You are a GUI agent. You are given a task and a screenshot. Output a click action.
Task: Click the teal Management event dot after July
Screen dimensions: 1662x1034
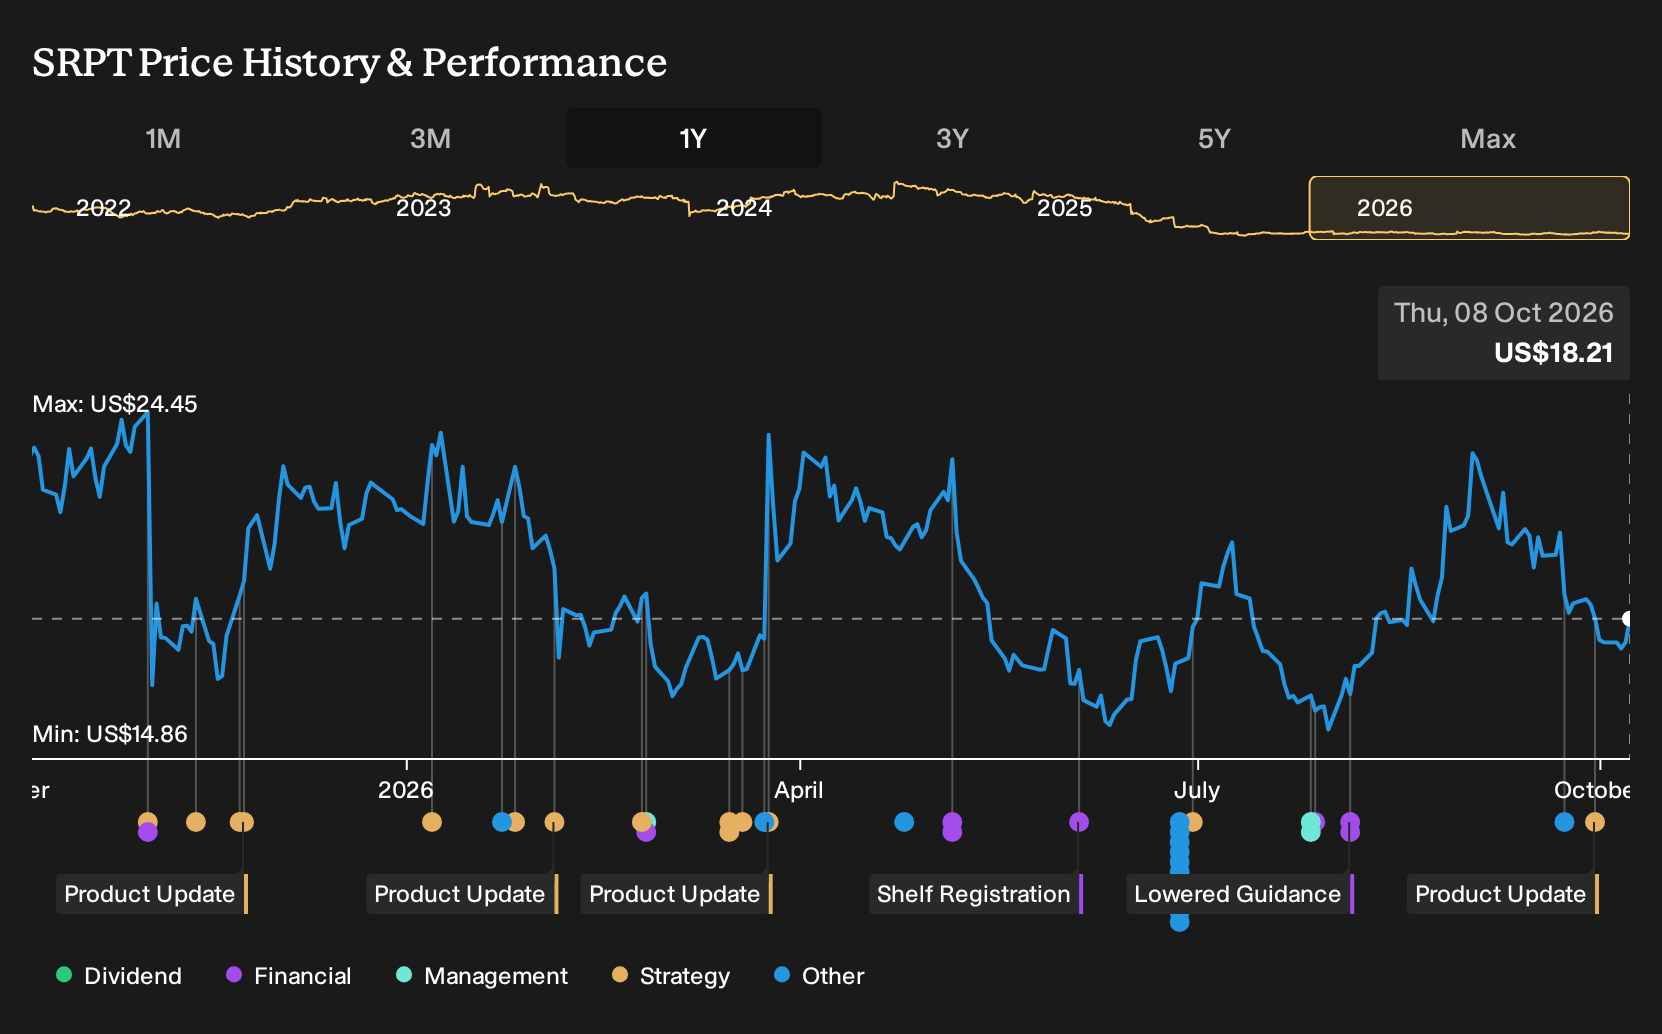pos(1310,831)
